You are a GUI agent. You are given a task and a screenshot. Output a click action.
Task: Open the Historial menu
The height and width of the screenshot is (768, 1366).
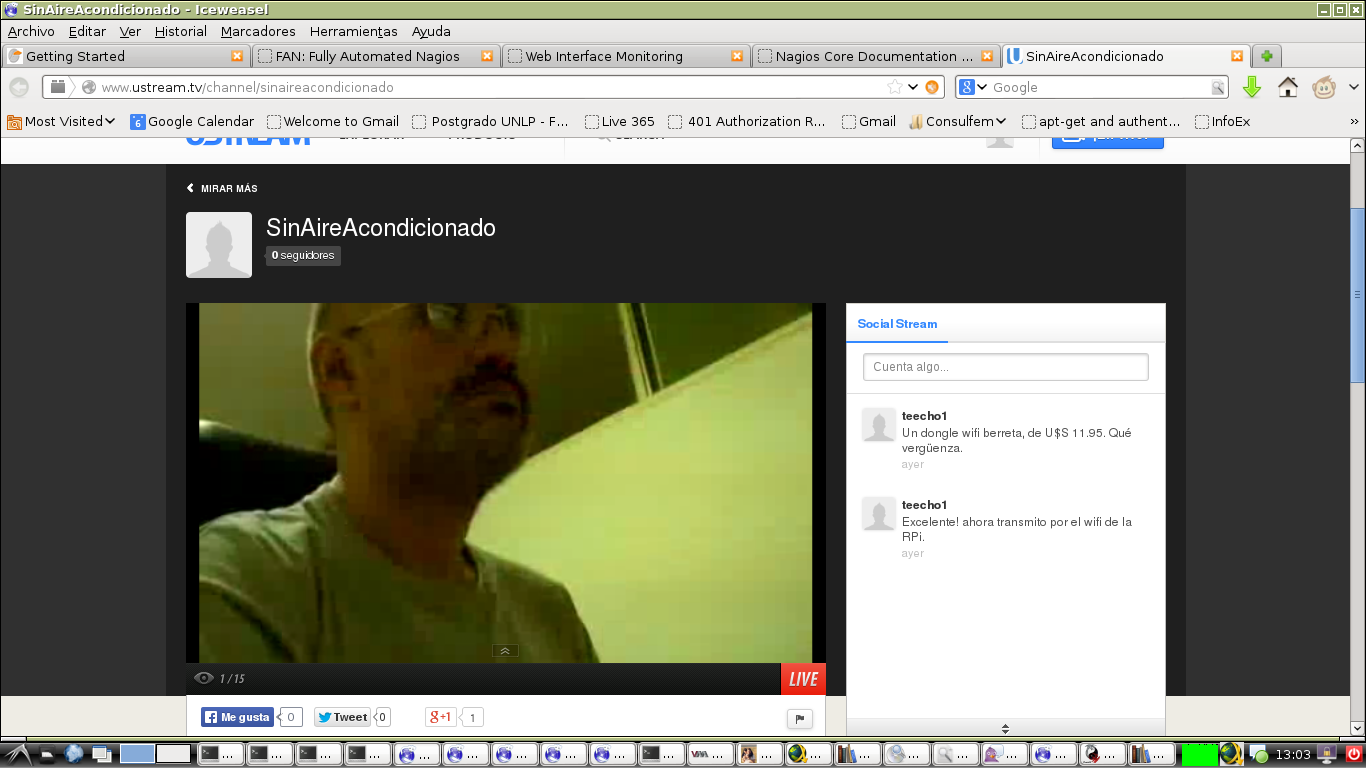point(181,31)
